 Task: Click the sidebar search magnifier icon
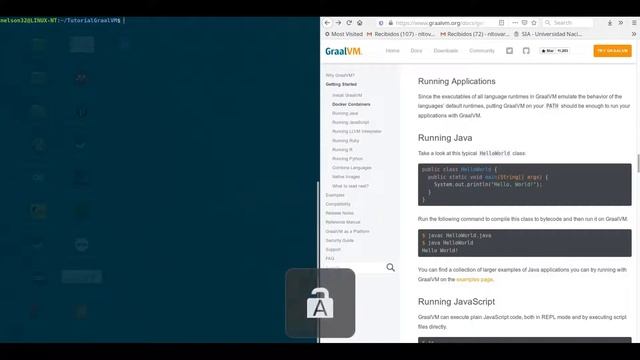click(390, 267)
